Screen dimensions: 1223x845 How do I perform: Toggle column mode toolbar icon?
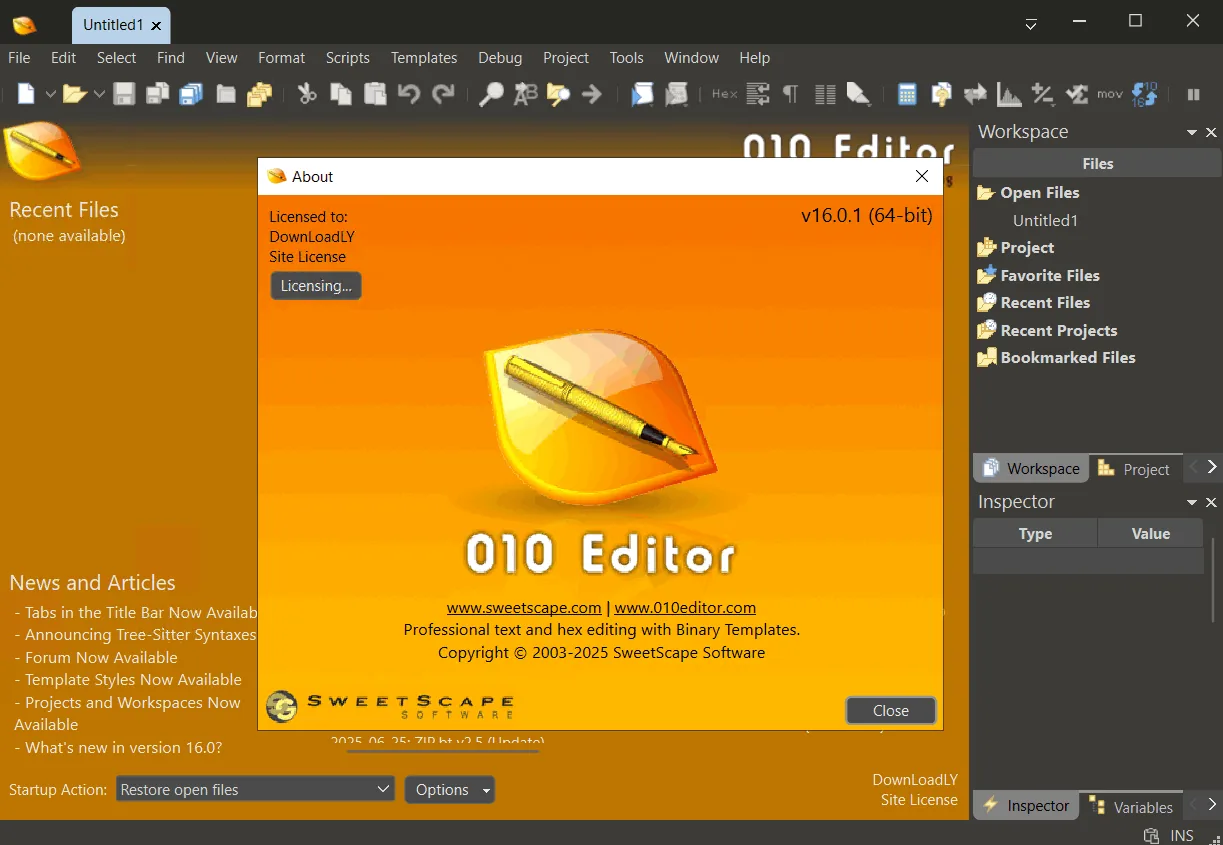825,94
